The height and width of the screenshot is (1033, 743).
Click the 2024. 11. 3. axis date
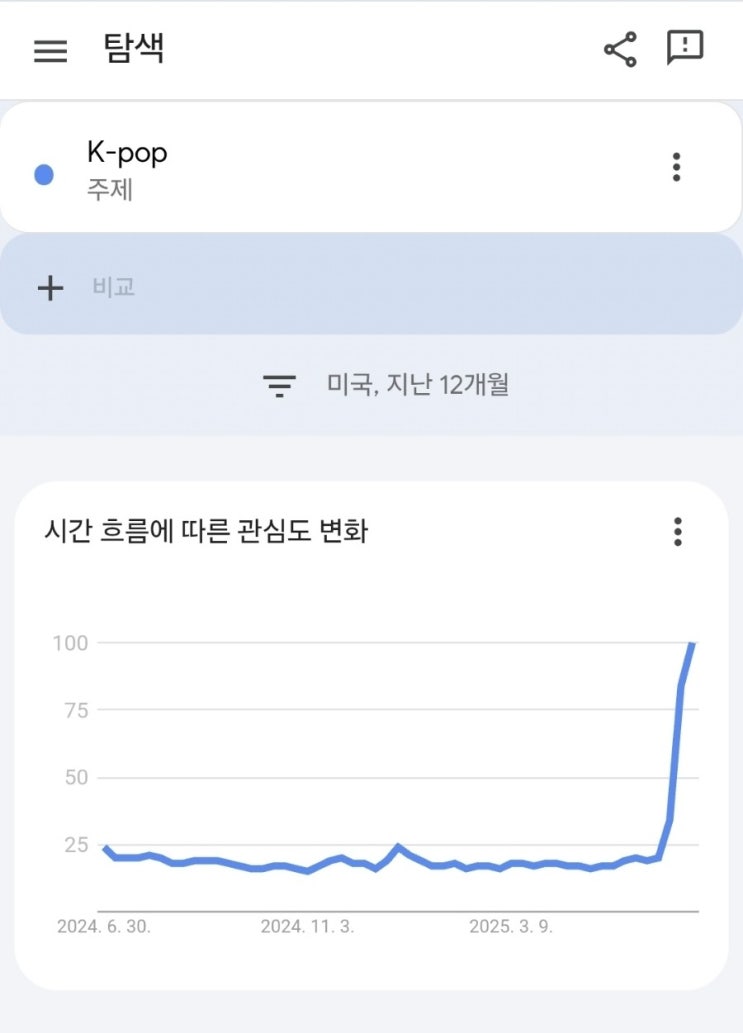click(x=307, y=927)
